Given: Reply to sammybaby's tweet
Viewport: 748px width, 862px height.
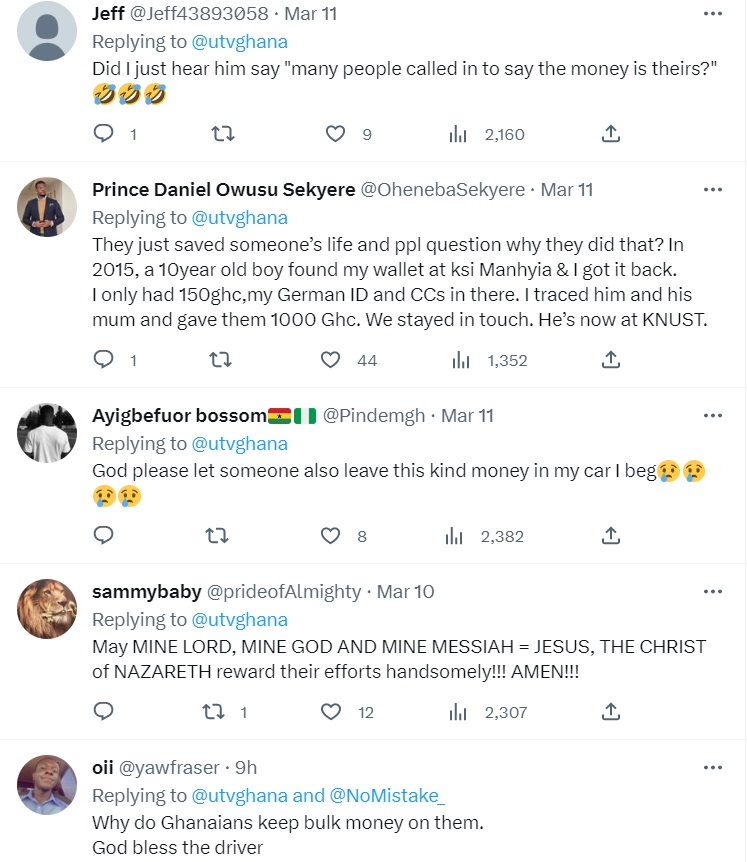Looking at the screenshot, I should tap(104, 712).
